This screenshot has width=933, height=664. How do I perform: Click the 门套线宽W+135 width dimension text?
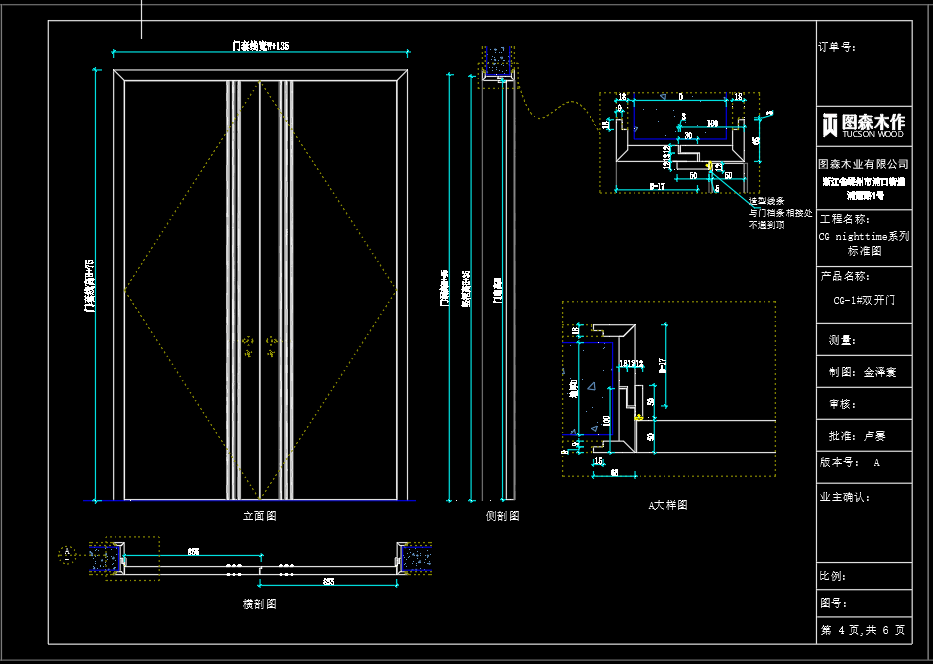tap(260, 45)
